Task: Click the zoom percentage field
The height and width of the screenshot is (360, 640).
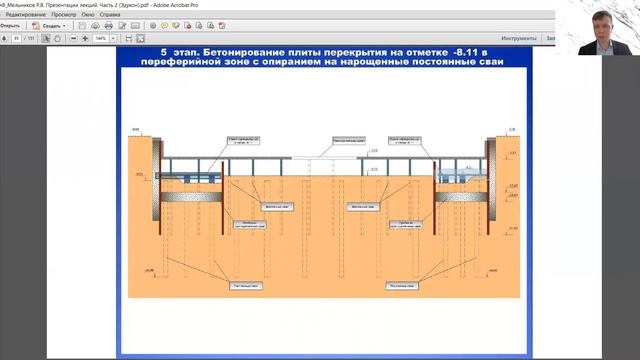Action: 101,38
